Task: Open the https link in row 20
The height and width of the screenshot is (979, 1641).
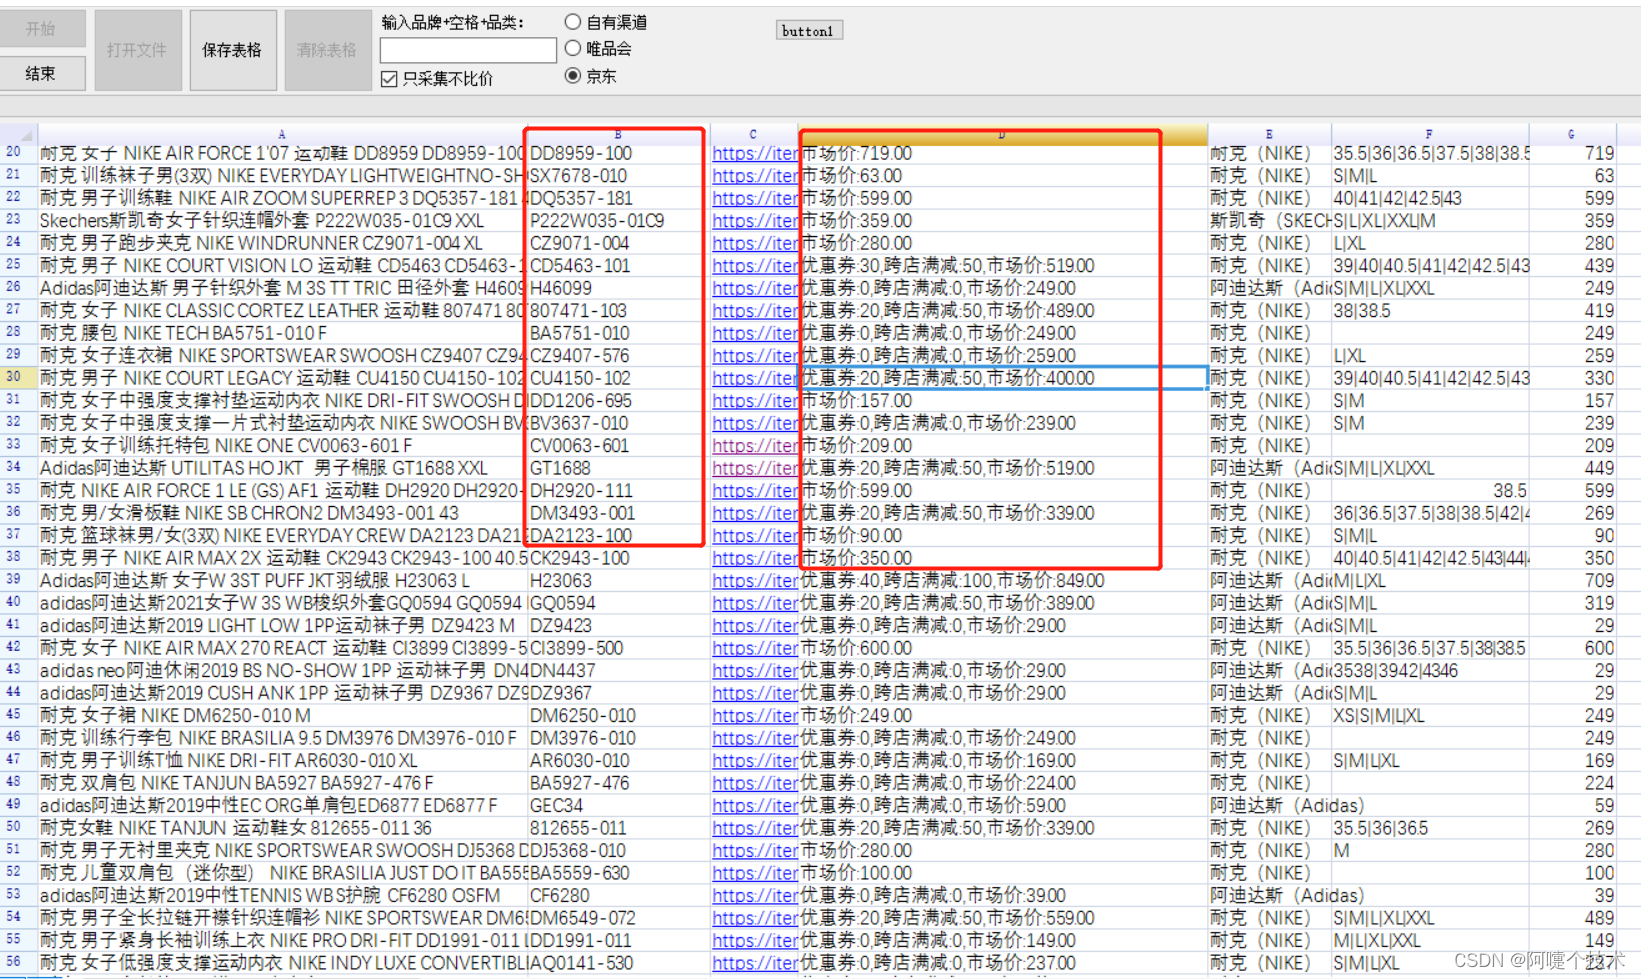Action: [755, 154]
